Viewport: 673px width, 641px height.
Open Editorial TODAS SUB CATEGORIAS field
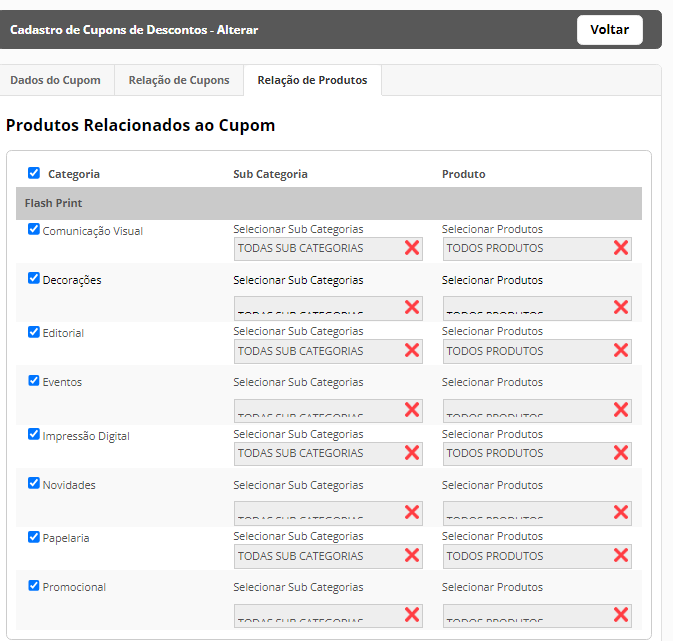(328, 351)
